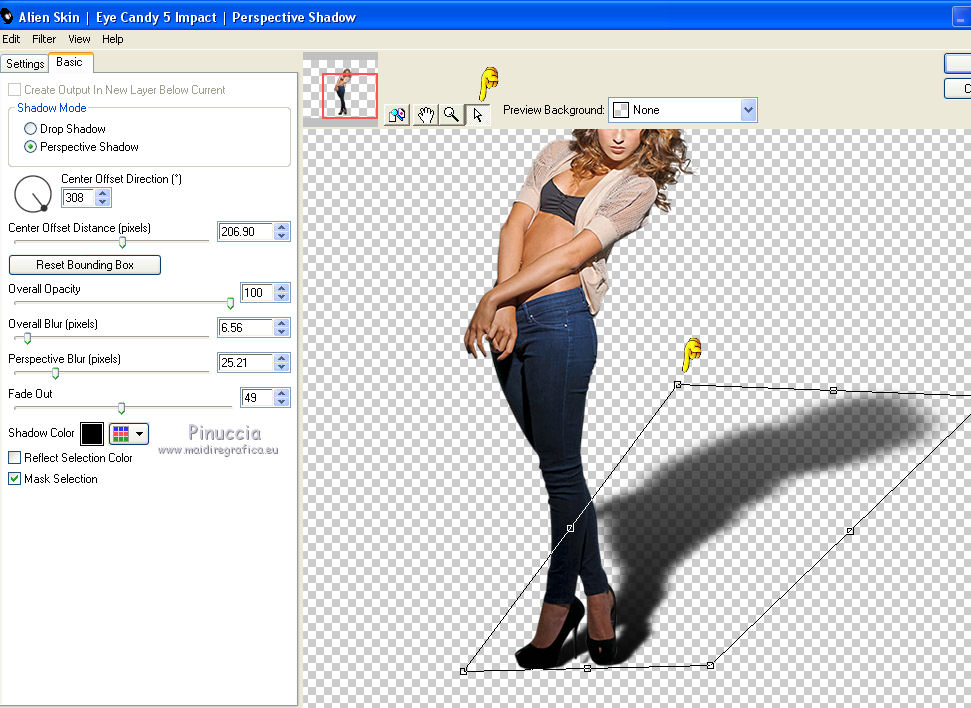
Task: Increase Center Offset Direction value
Action: (103, 193)
